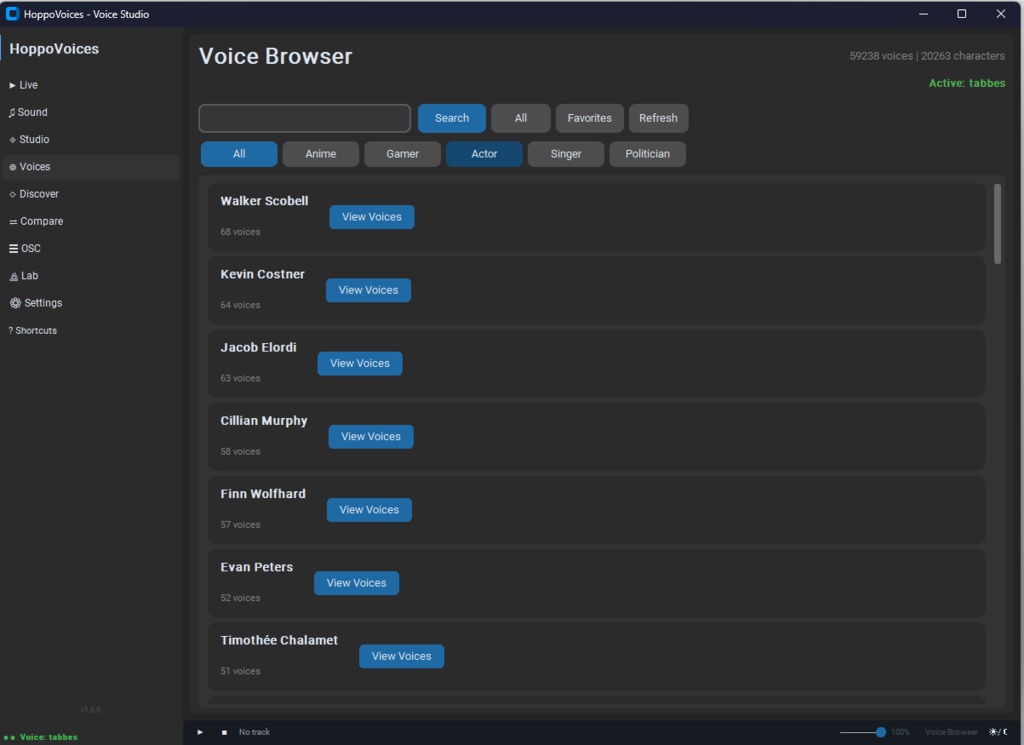
Task: Toggle the light/dark theme icon
Action: click(998, 732)
